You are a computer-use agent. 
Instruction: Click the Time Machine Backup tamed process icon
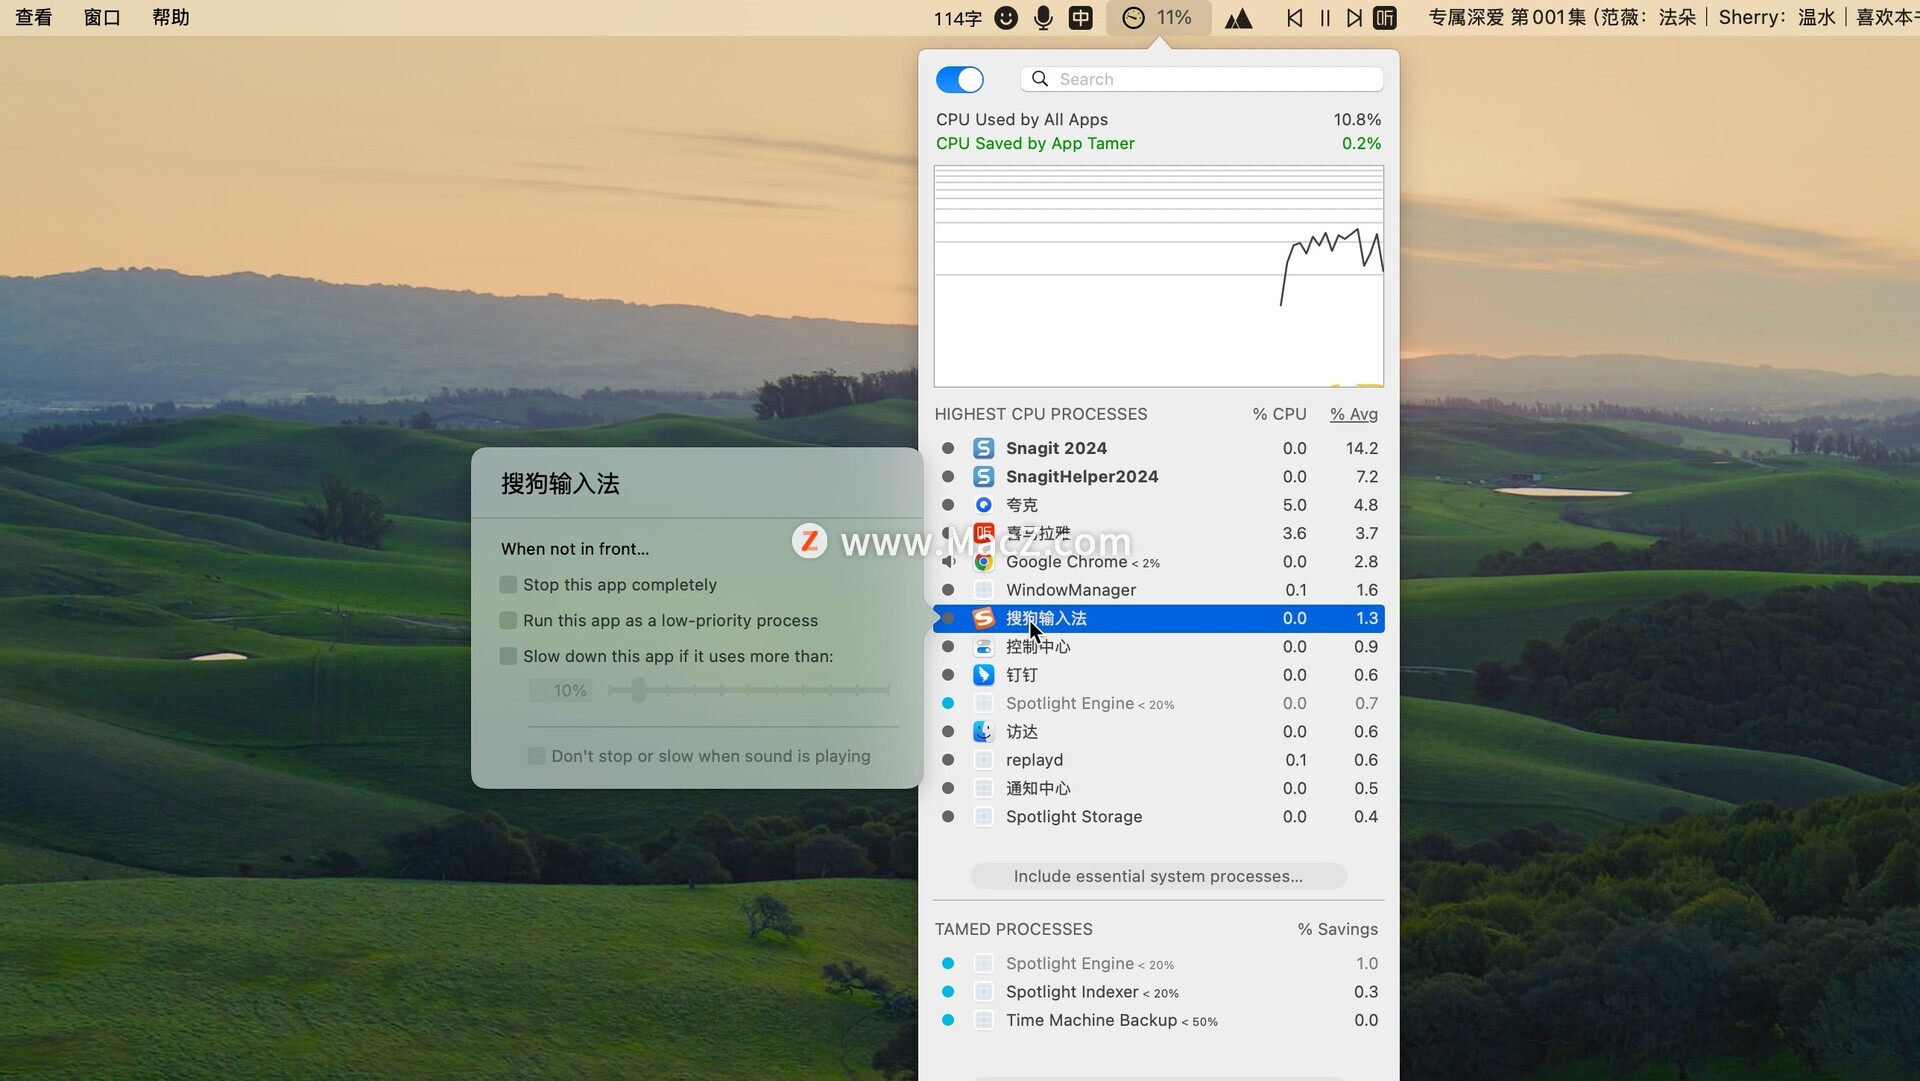(984, 1021)
